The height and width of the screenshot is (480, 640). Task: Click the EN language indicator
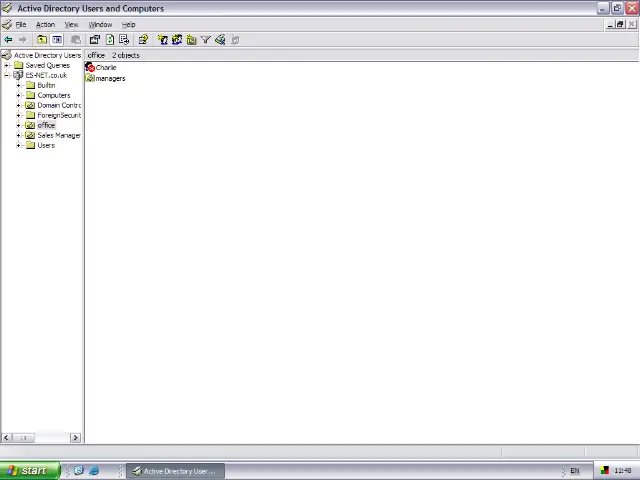pyautogui.click(x=575, y=471)
